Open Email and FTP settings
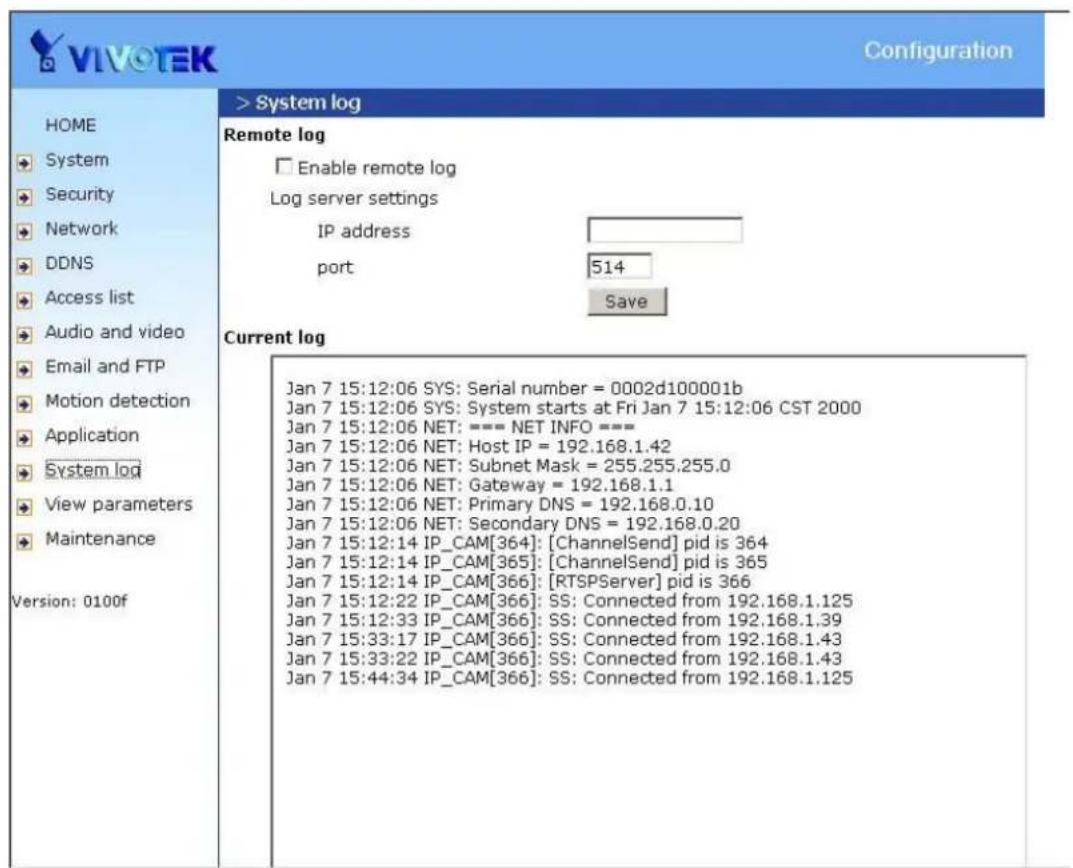 (x=105, y=366)
